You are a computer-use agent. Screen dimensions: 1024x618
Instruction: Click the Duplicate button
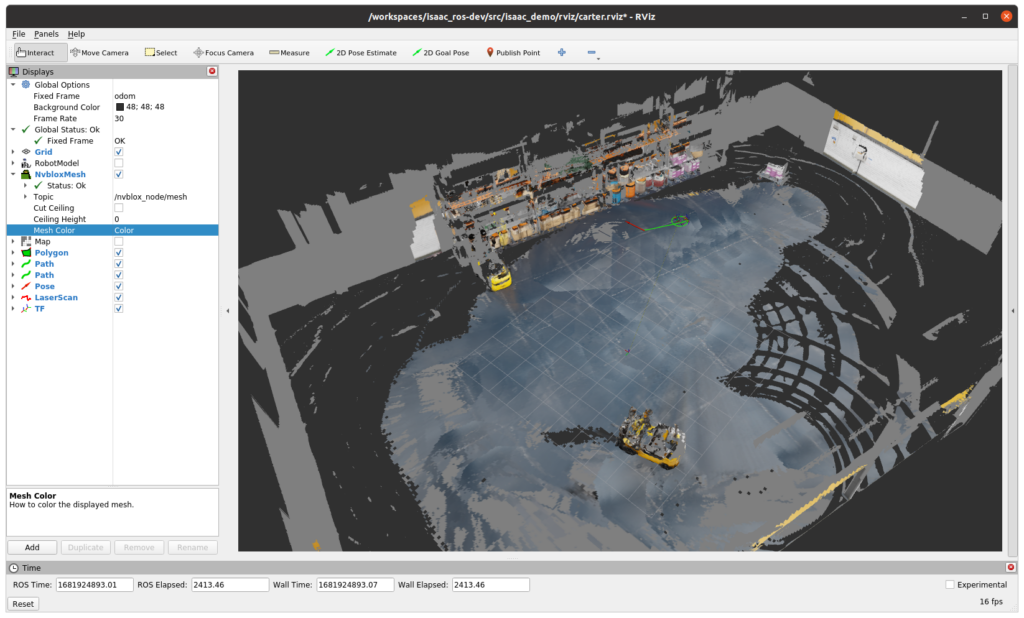coord(86,547)
